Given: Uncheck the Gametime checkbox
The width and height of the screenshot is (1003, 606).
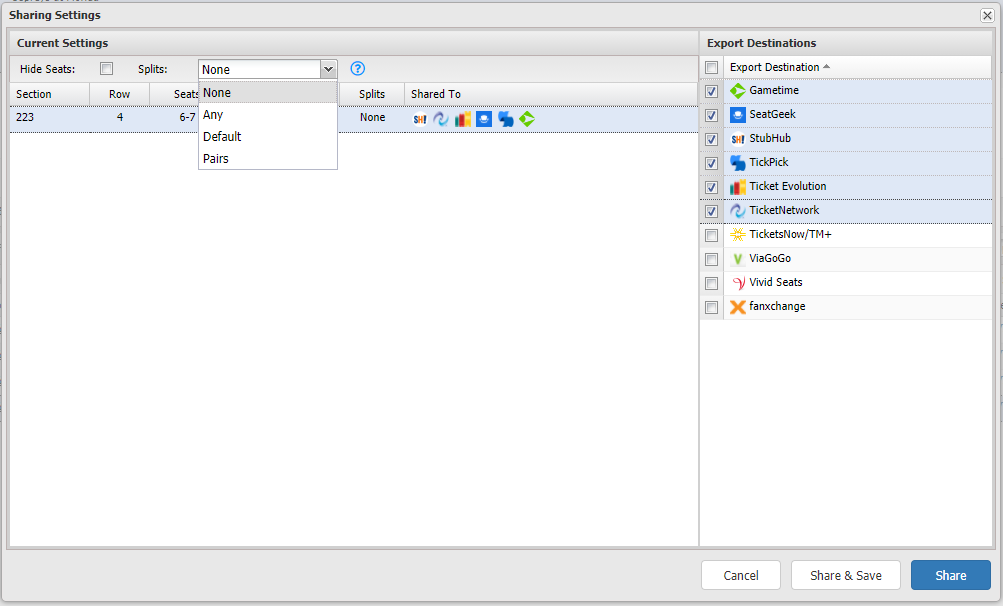Looking at the screenshot, I should click(x=711, y=92).
